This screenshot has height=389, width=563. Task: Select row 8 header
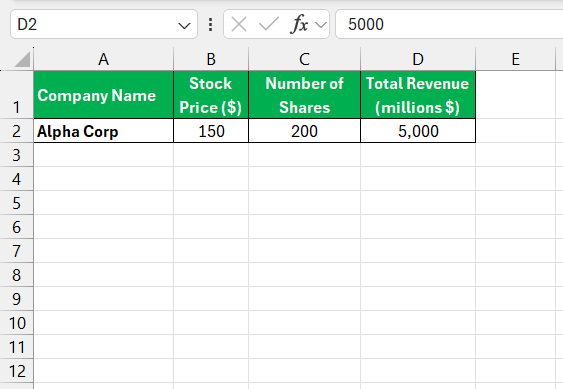[x=17, y=275]
